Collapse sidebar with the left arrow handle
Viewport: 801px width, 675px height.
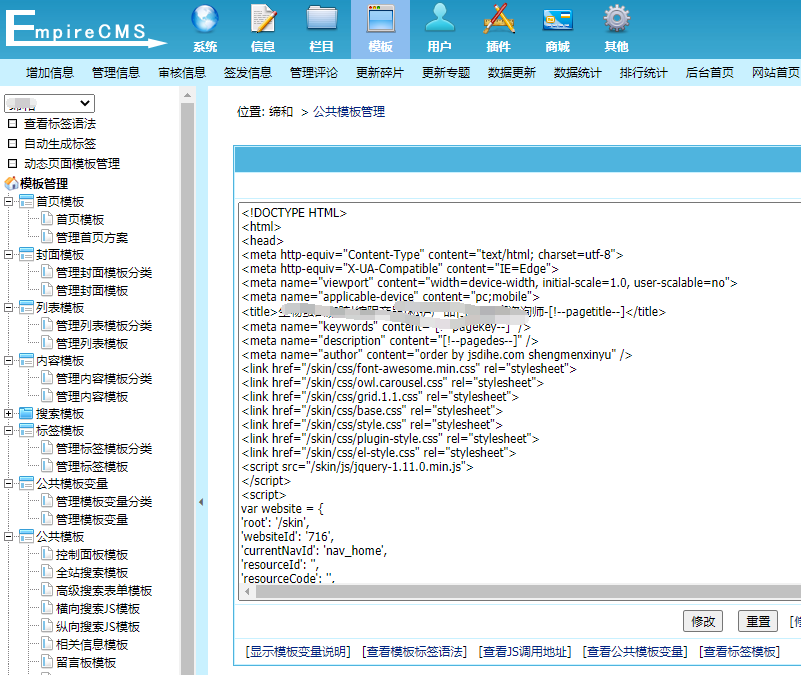201,502
